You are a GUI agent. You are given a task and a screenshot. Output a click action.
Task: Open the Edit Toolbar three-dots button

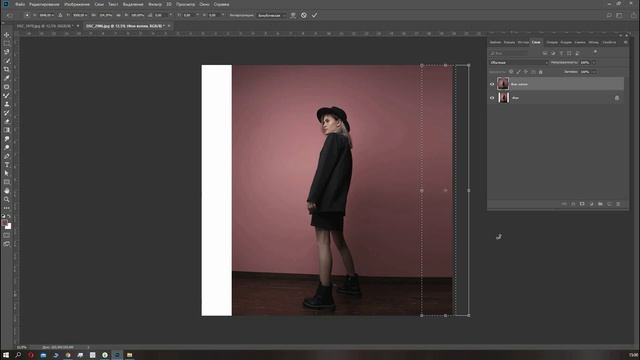[x=7, y=208]
